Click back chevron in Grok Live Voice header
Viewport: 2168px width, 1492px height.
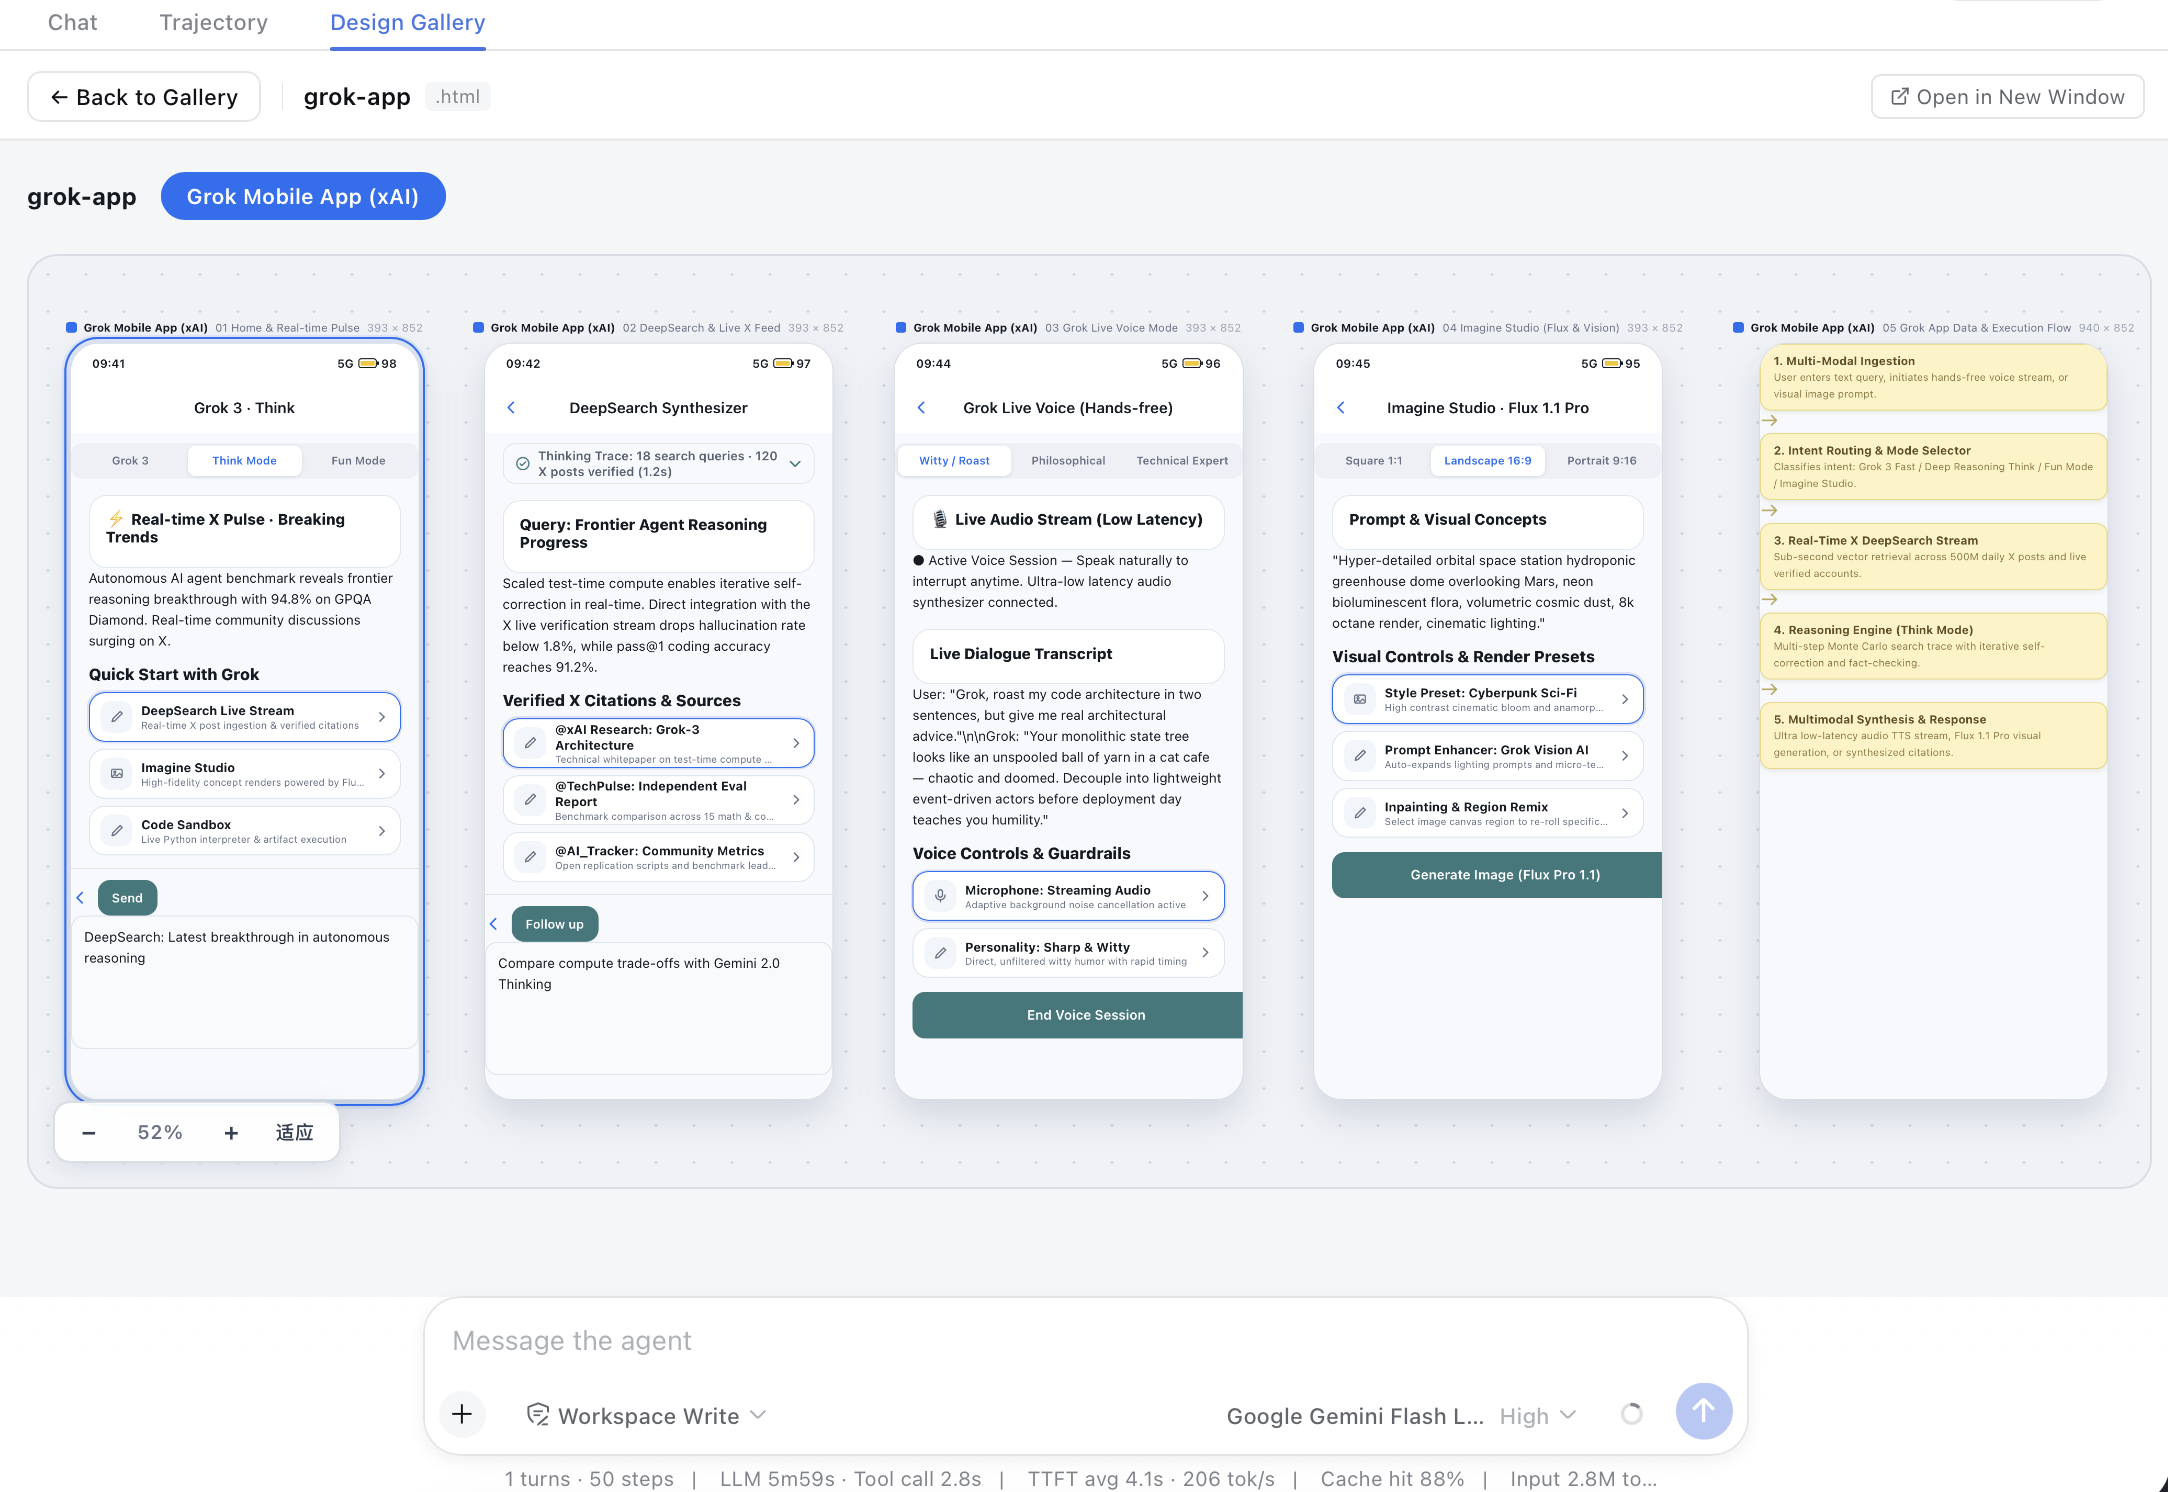pos(921,408)
